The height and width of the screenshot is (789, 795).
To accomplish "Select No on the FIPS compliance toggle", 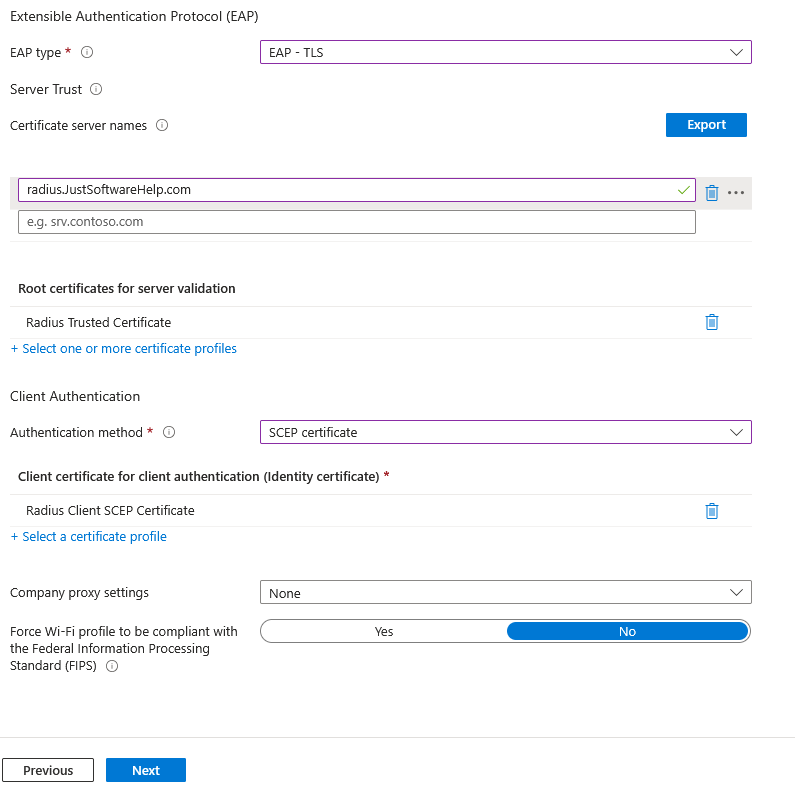I will pos(627,631).
